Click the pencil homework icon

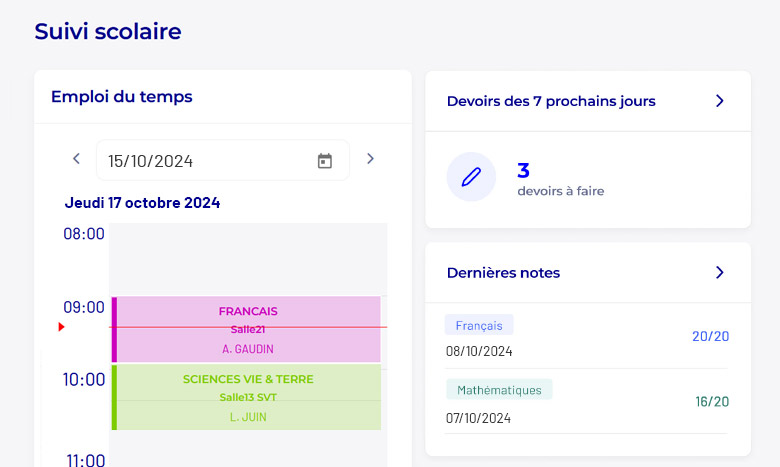click(471, 177)
